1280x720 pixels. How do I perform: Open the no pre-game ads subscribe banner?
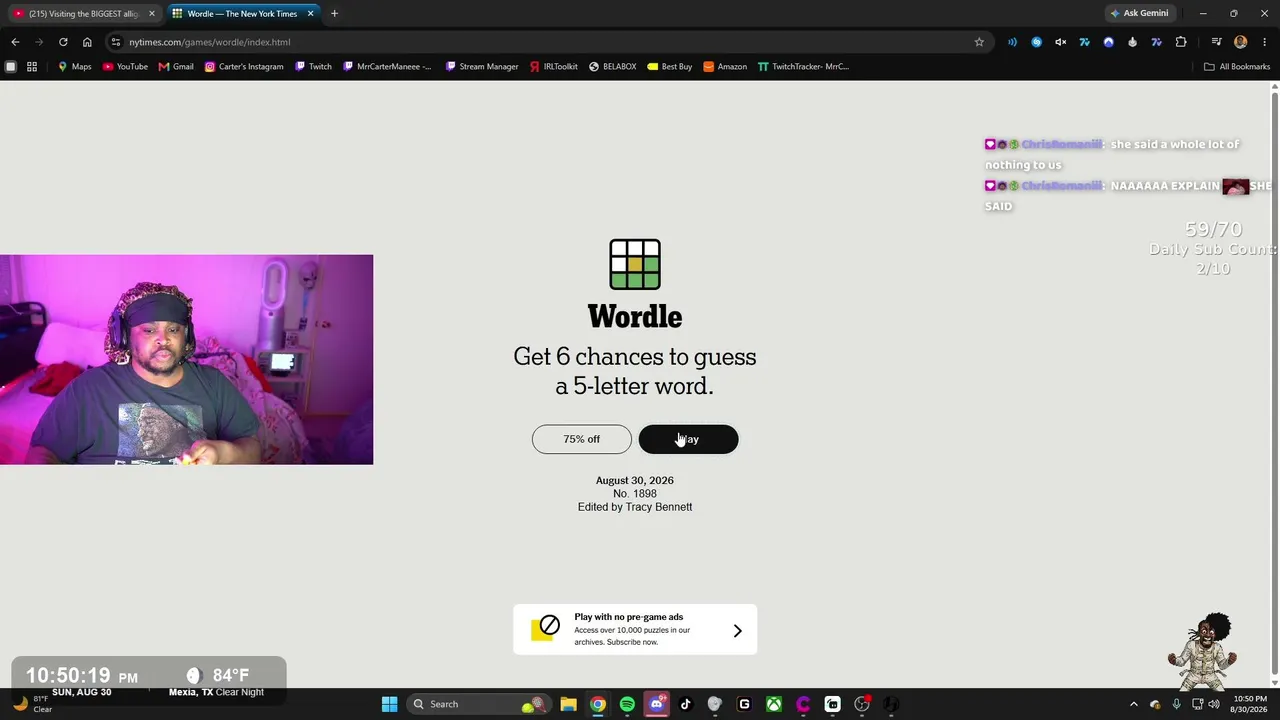tap(635, 629)
